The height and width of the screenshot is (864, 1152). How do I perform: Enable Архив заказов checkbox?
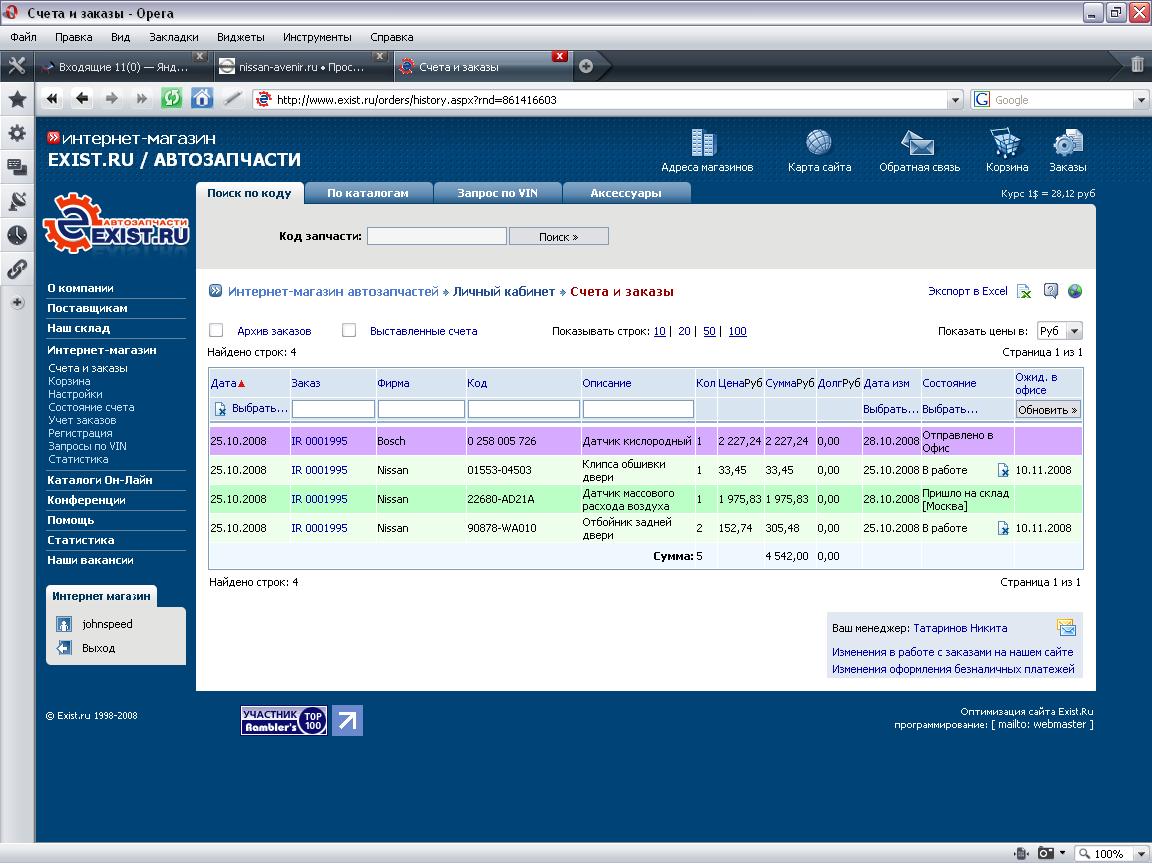pyautogui.click(x=216, y=331)
